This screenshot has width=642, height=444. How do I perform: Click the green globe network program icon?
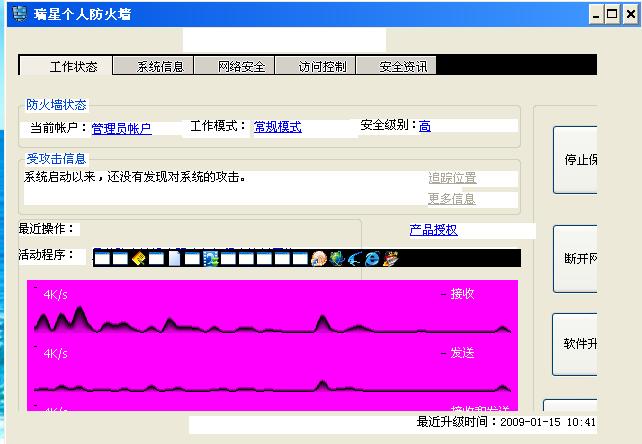337,258
